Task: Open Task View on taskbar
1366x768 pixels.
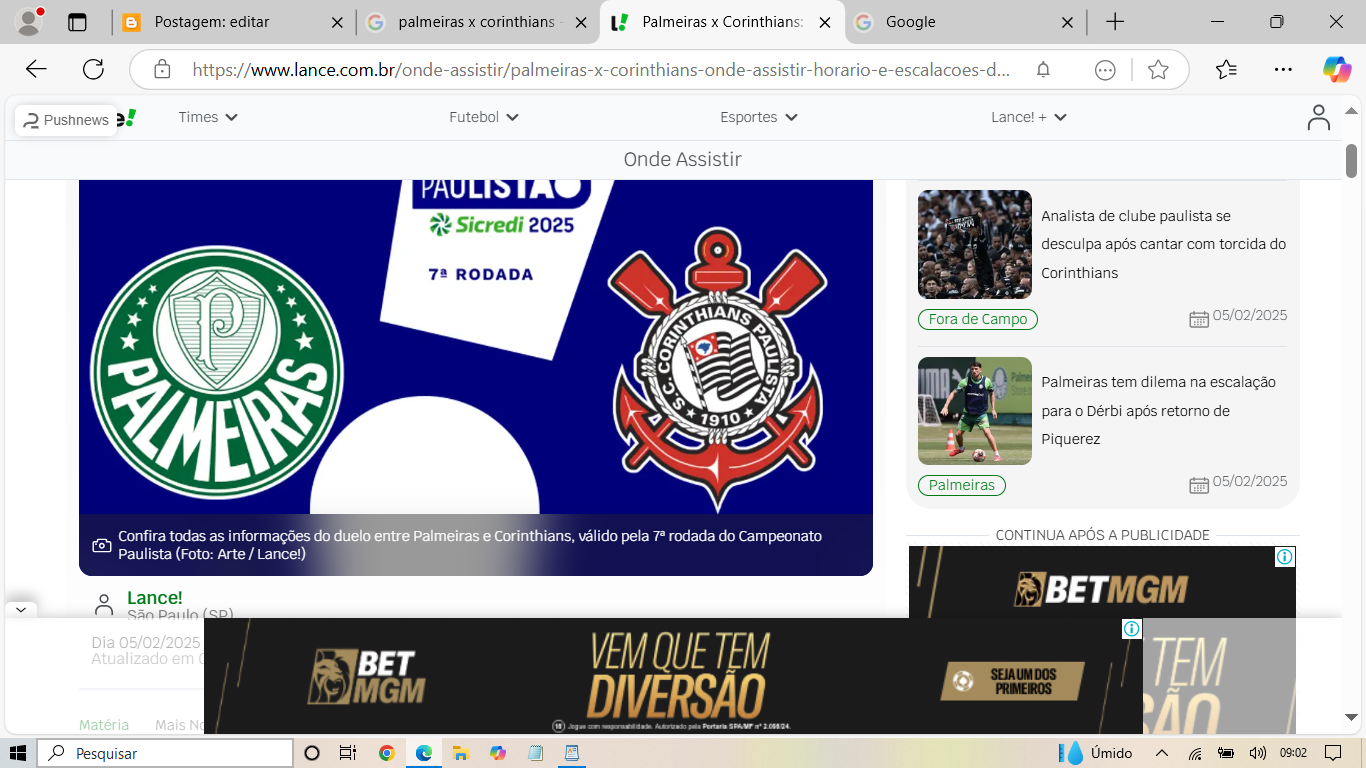Action: (347, 753)
